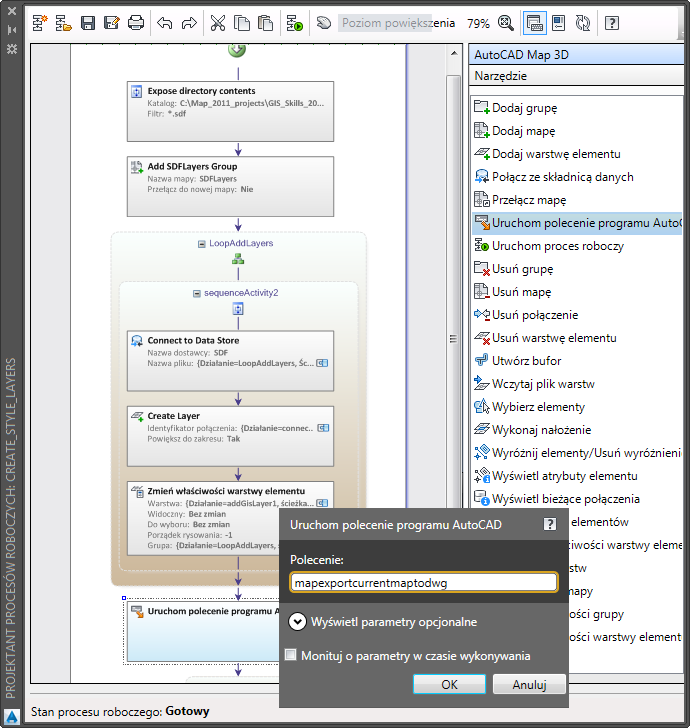Select Dodaj warstwę elementu tool
Image resolution: width=690 pixels, height=728 pixels.
pos(578,154)
